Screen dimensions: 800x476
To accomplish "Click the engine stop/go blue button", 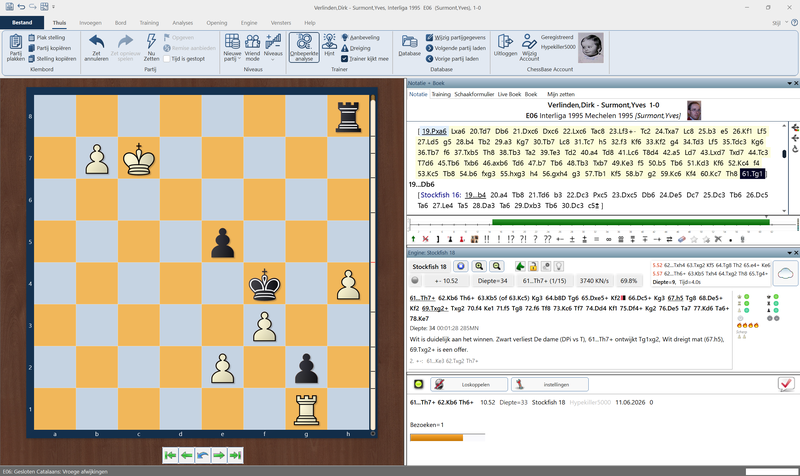I will point(461,266).
